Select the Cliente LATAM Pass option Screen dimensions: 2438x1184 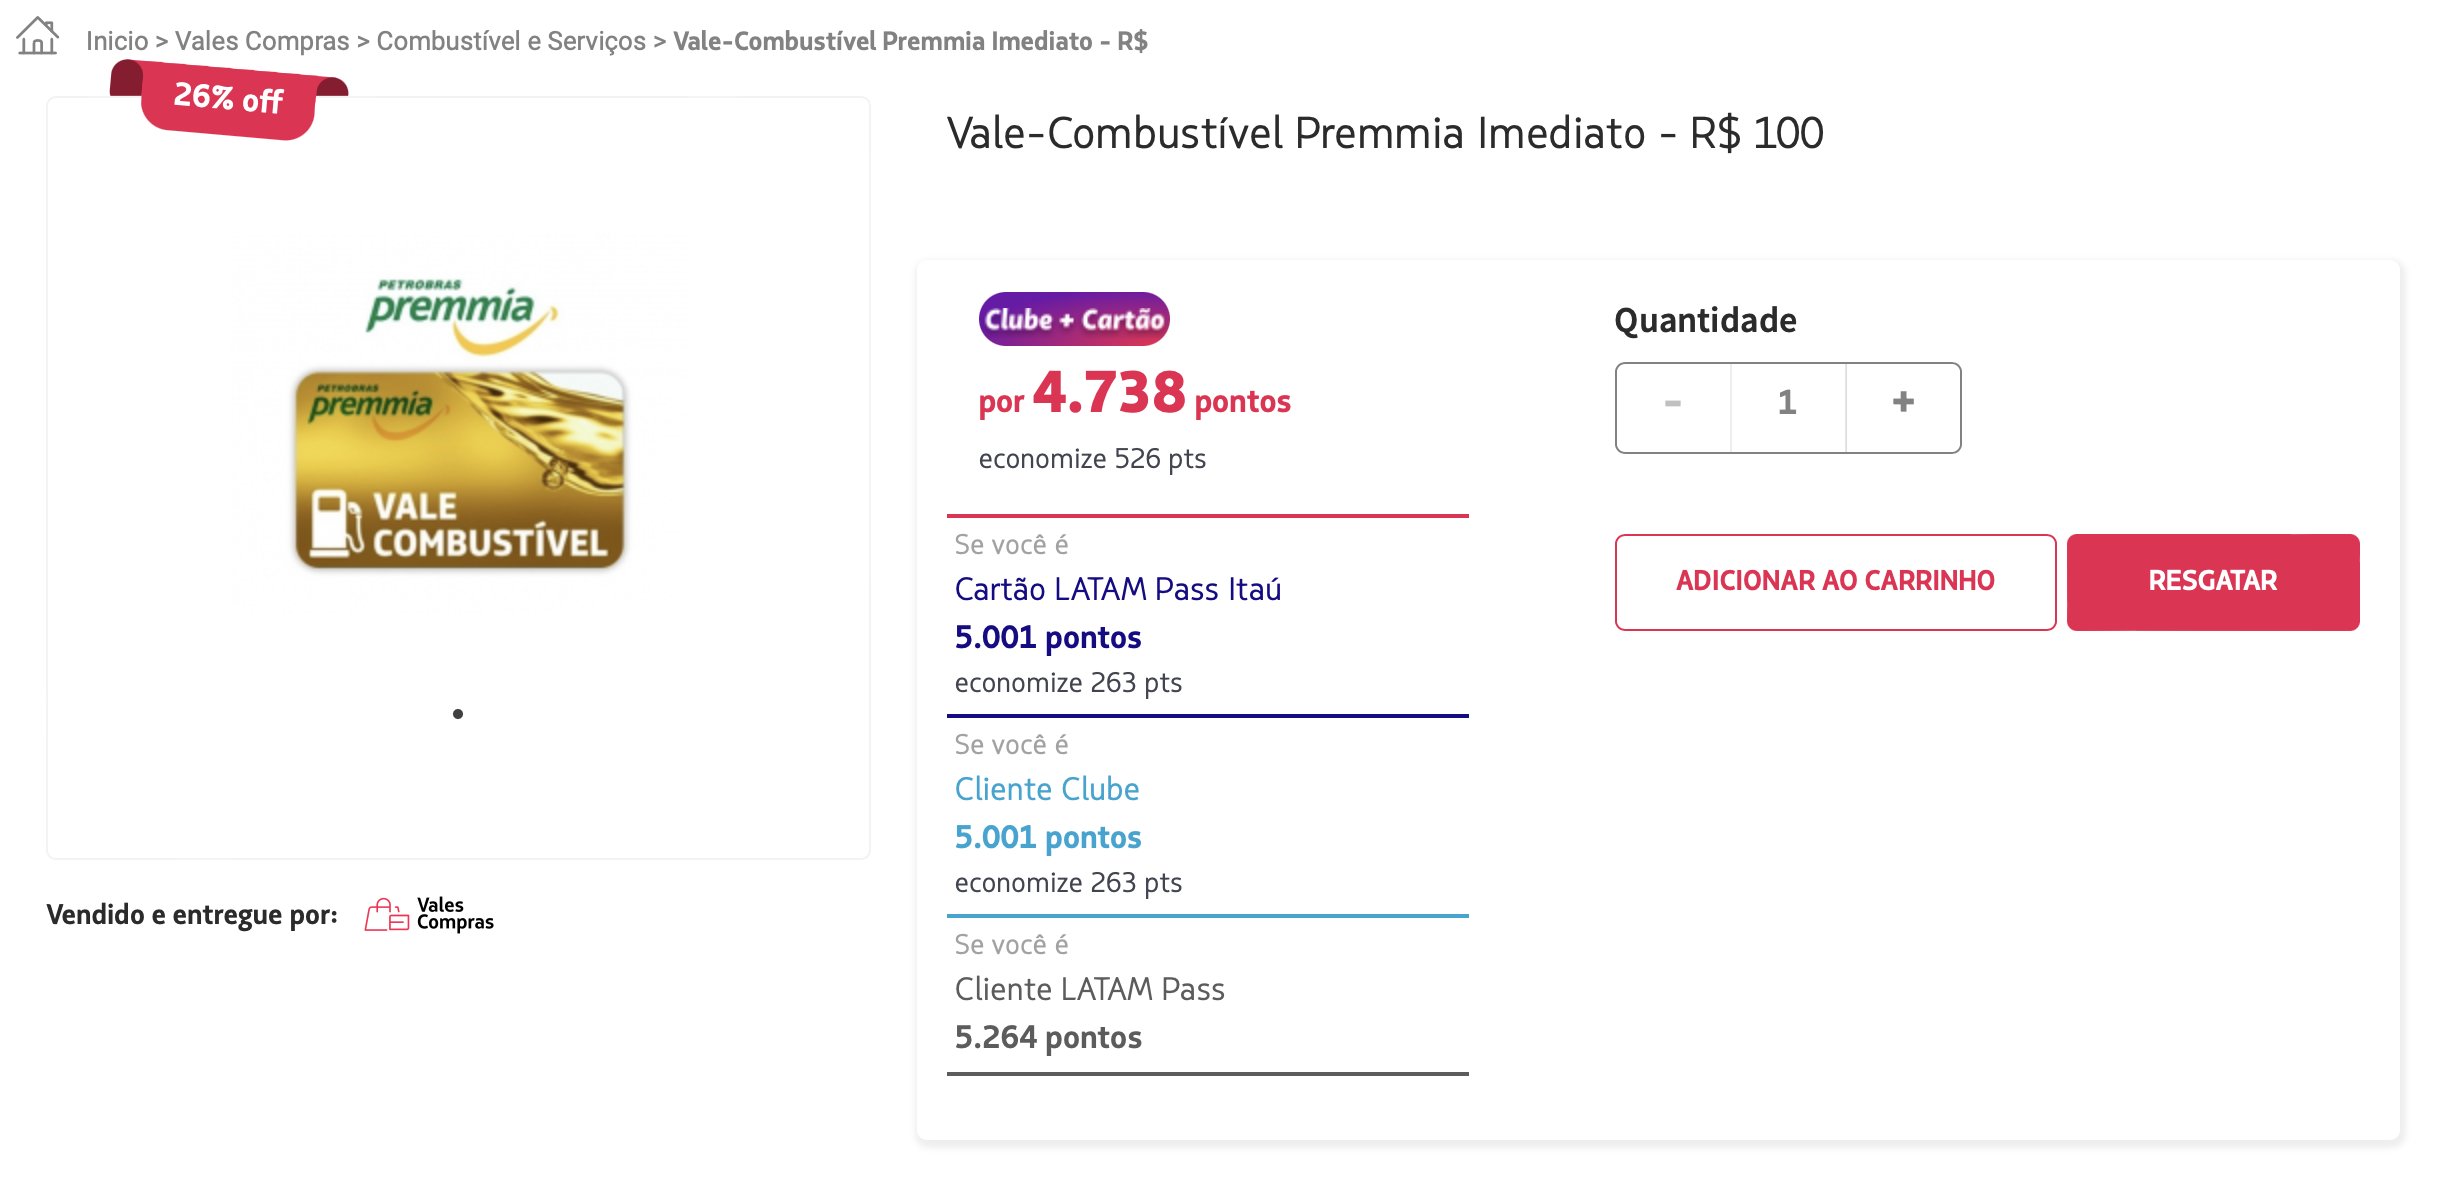click(x=1207, y=997)
